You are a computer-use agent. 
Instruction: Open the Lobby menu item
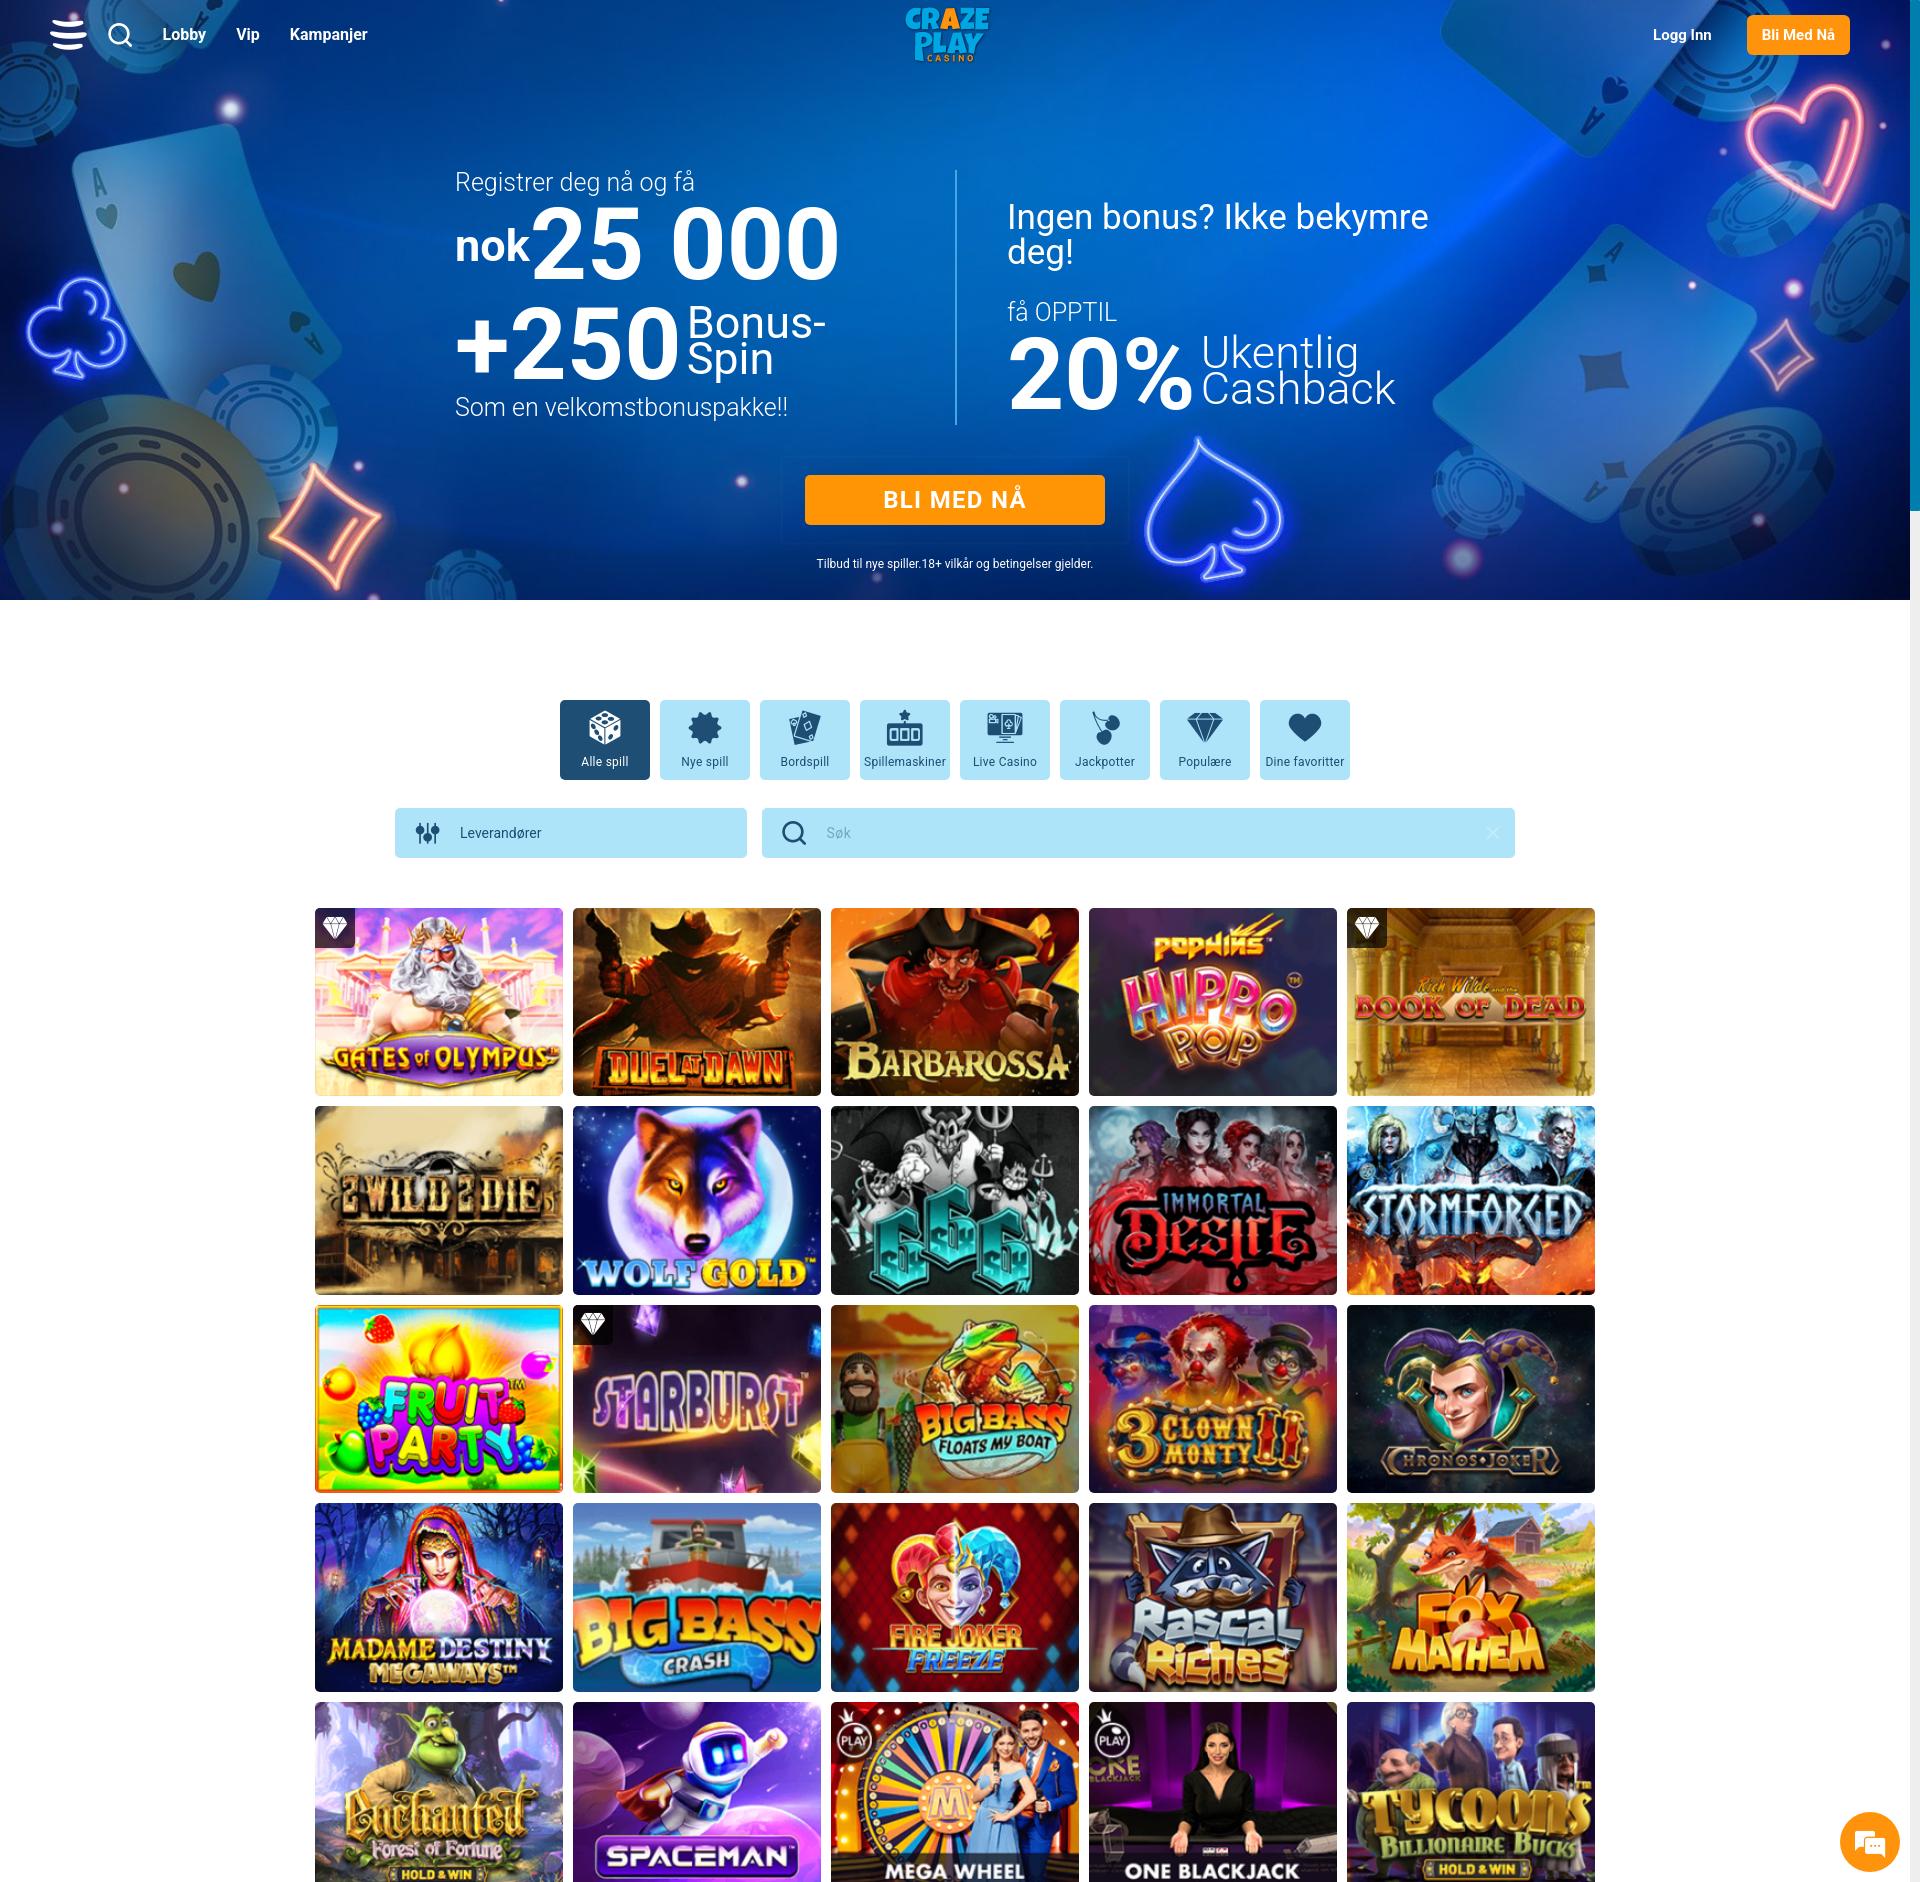coord(184,34)
